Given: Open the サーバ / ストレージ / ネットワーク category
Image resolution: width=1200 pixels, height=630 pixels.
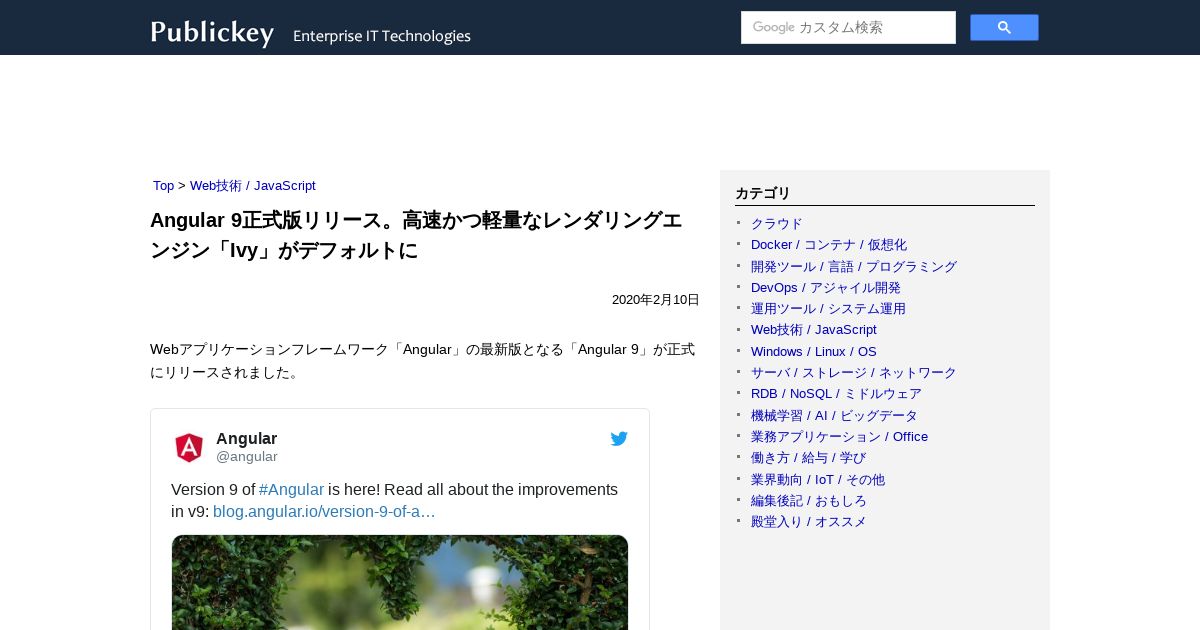Looking at the screenshot, I should [854, 373].
